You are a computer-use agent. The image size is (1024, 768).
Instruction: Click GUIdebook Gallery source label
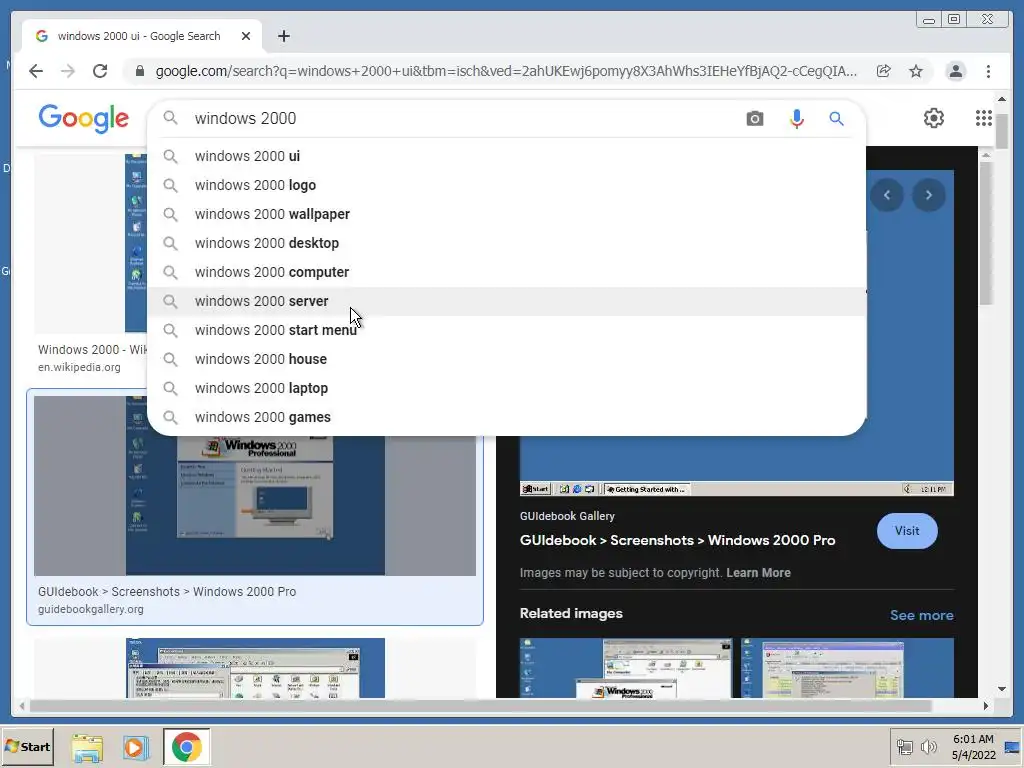click(x=567, y=516)
